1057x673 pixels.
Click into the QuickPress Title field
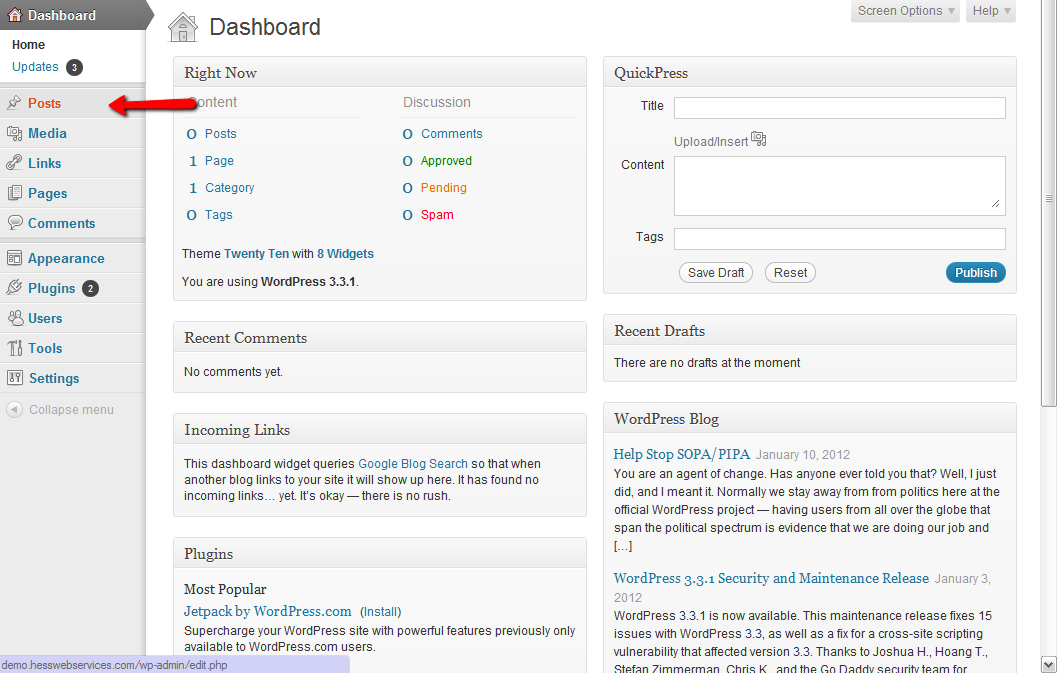pos(839,108)
